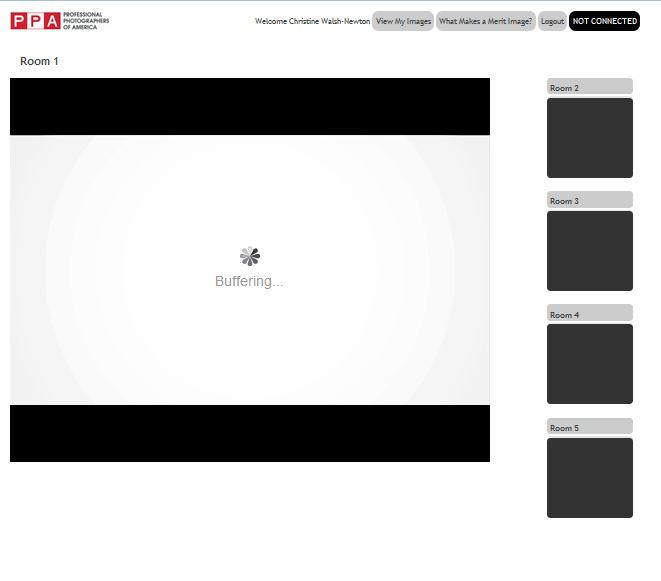Open the Room 5 video thumbnail
This screenshot has width=661, height=581.
pyautogui.click(x=589, y=478)
